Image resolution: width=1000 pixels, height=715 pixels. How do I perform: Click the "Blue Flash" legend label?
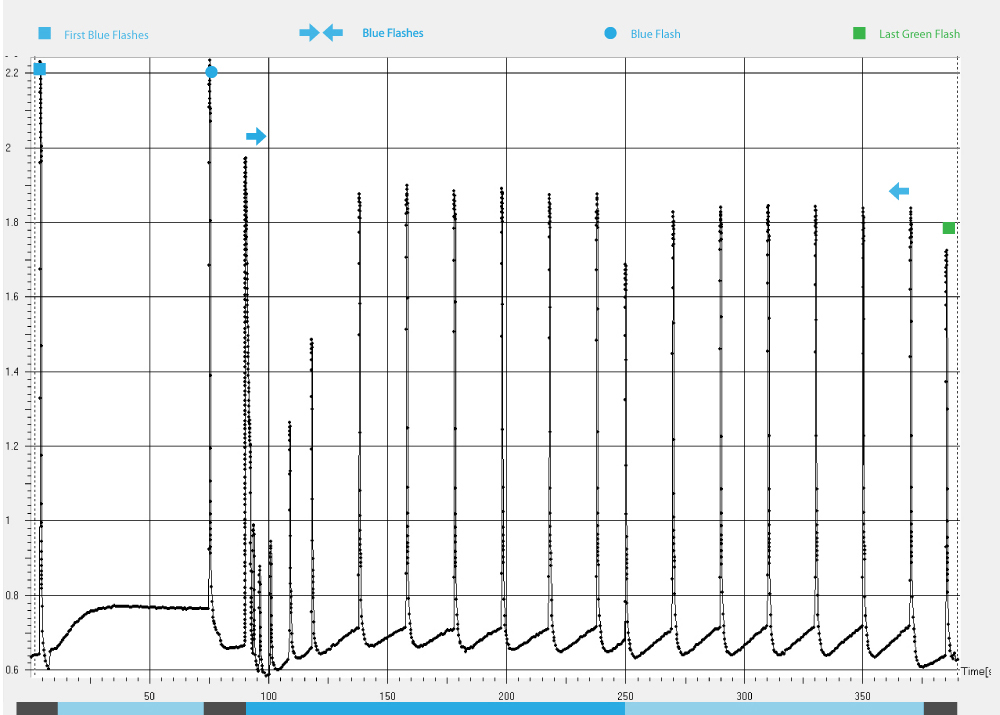point(655,34)
